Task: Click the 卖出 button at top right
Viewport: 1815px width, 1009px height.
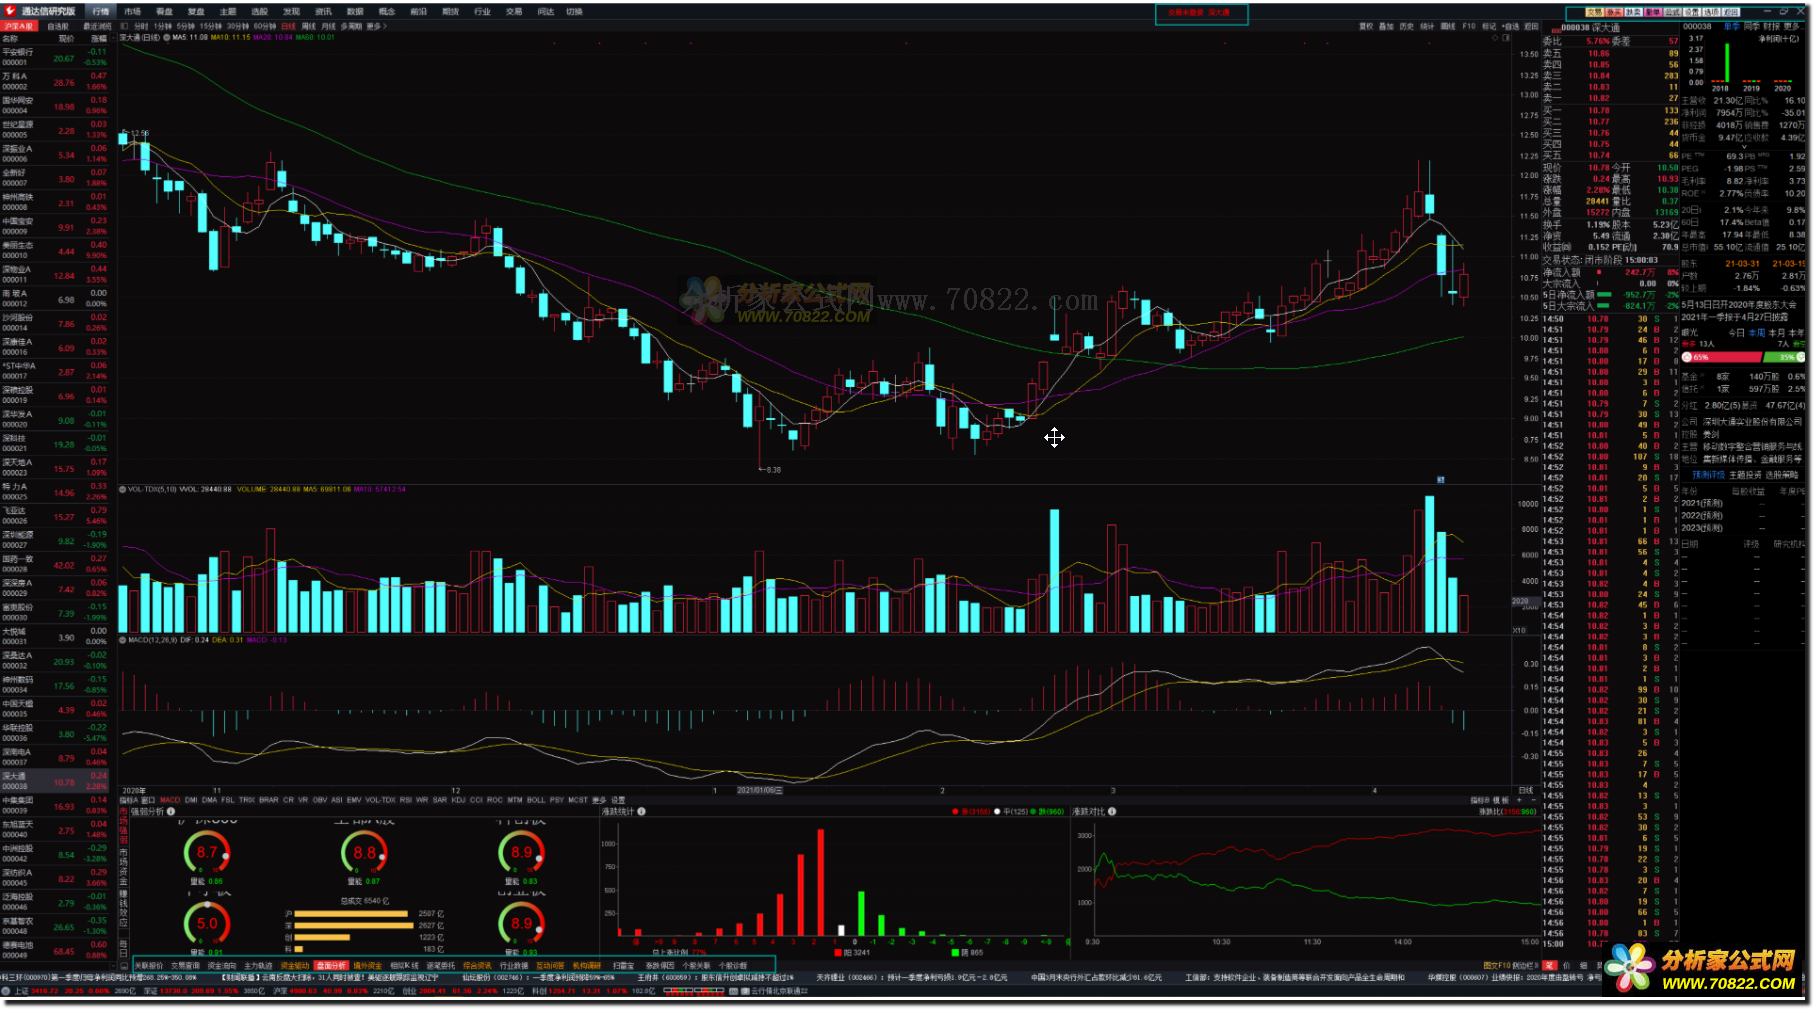Action: pyautogui.click(x=1633, y=12)
